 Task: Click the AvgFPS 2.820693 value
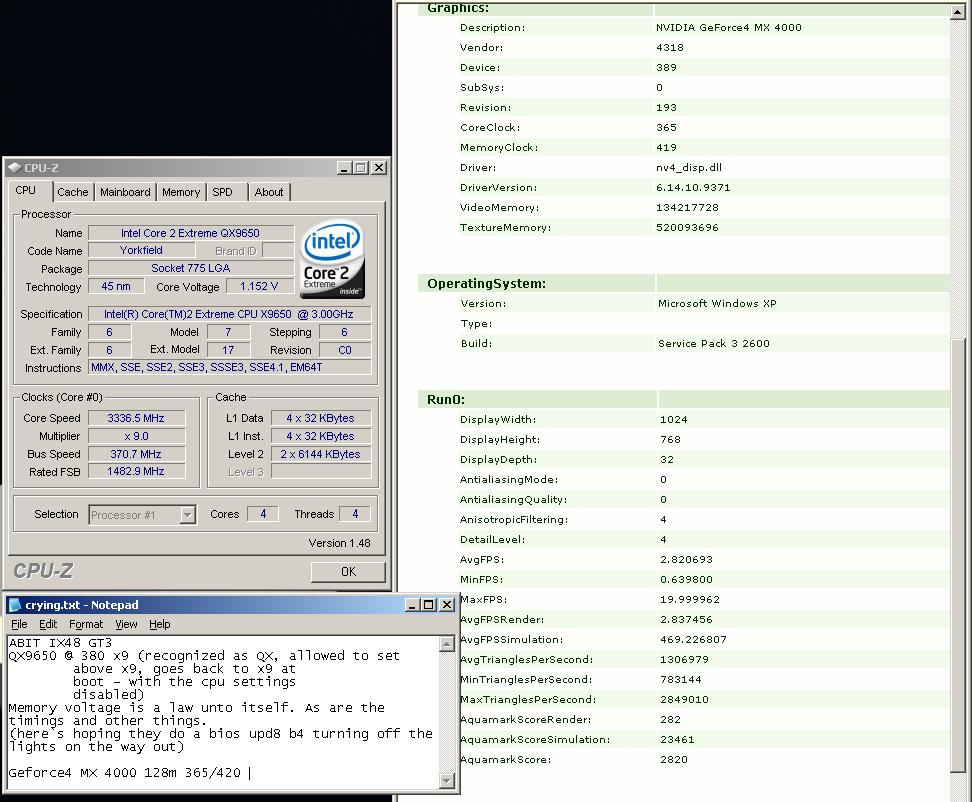686,560
